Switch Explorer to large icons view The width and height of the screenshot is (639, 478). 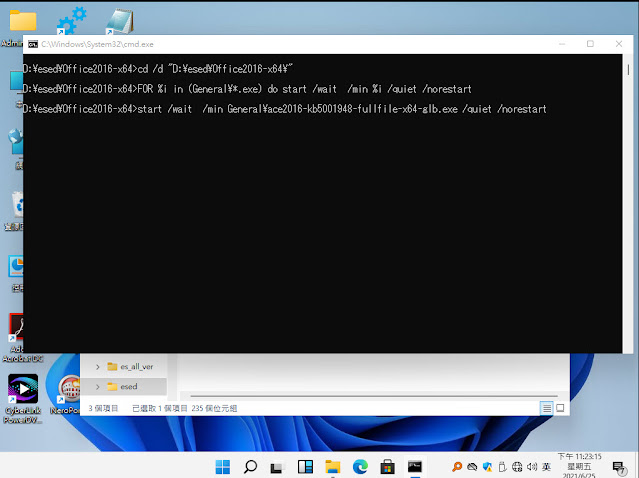pos(560,408)
